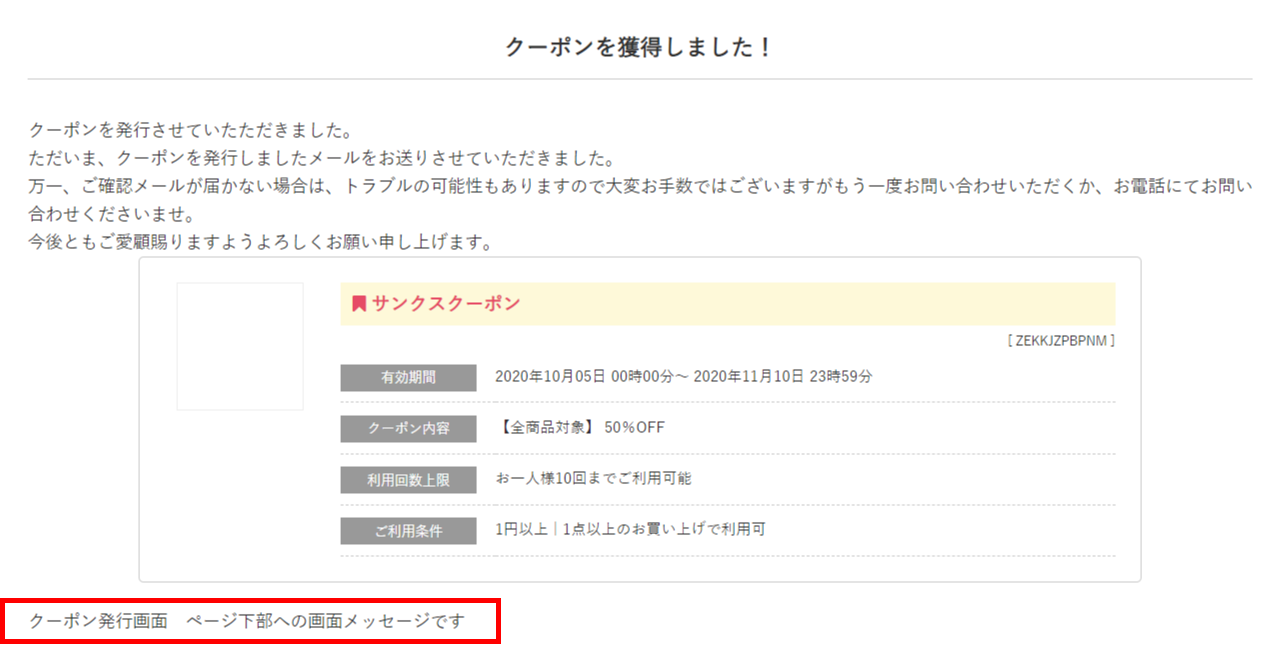Click the coupon code ZEKKJZPBPNM
1285x654 pixels.
1061,341
